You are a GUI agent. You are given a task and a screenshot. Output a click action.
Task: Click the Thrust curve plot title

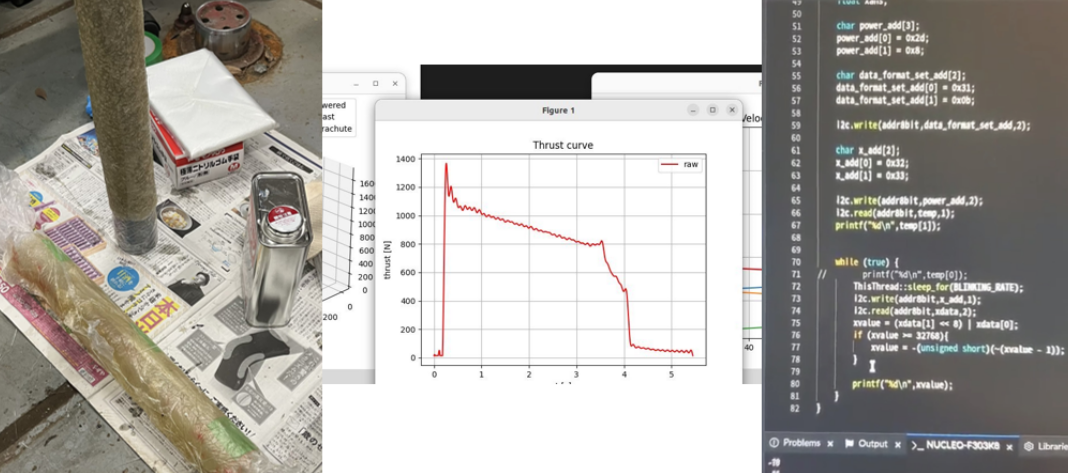point(564,145)
